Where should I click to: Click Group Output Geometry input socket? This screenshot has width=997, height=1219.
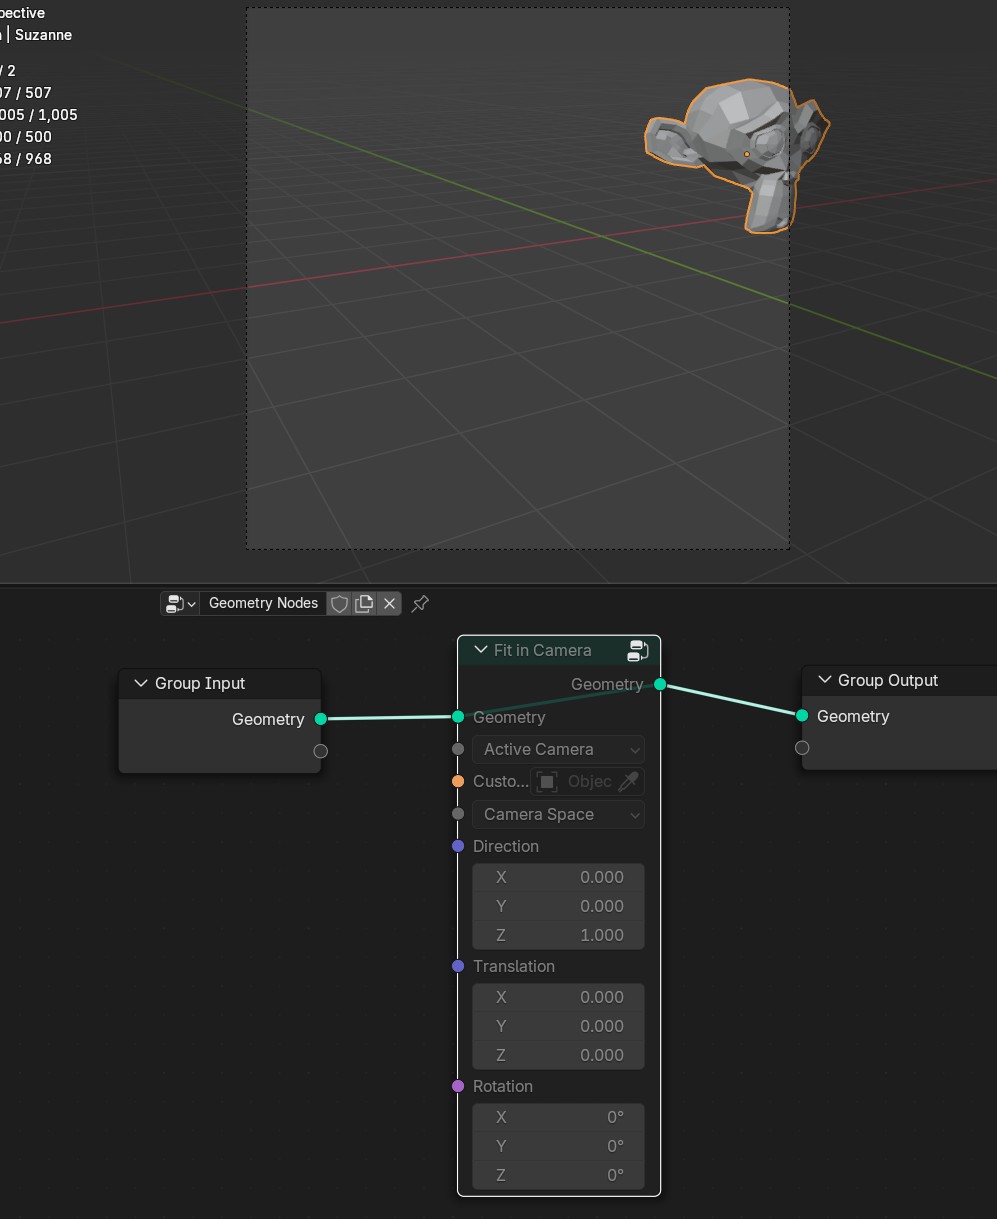pos(802,715)
